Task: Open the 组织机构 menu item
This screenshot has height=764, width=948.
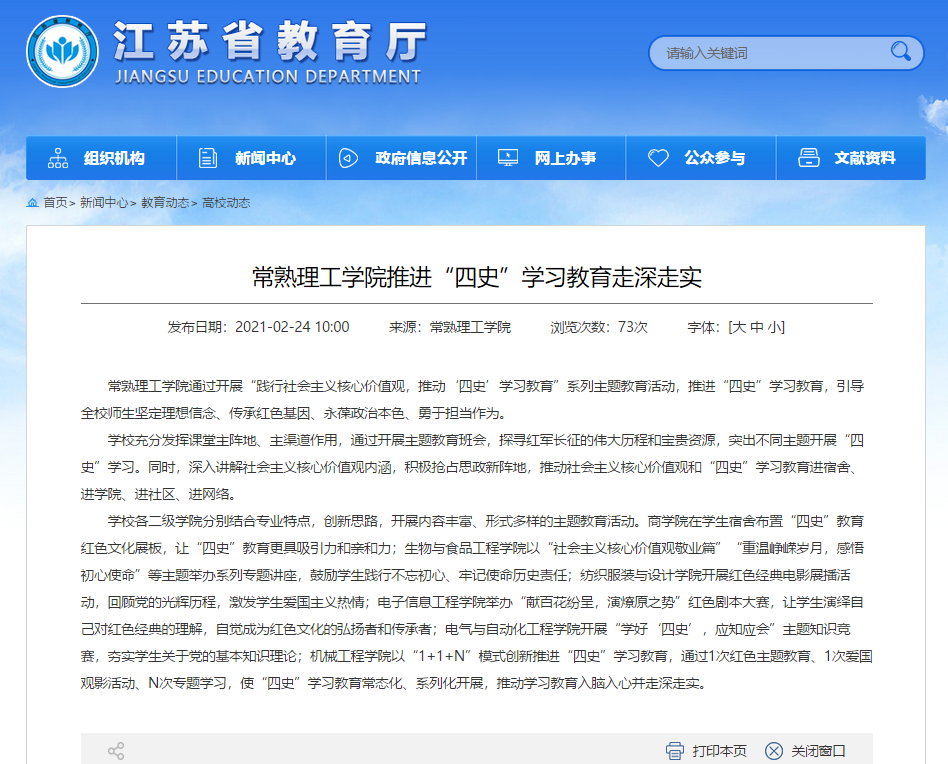Action: pos(101,158)
